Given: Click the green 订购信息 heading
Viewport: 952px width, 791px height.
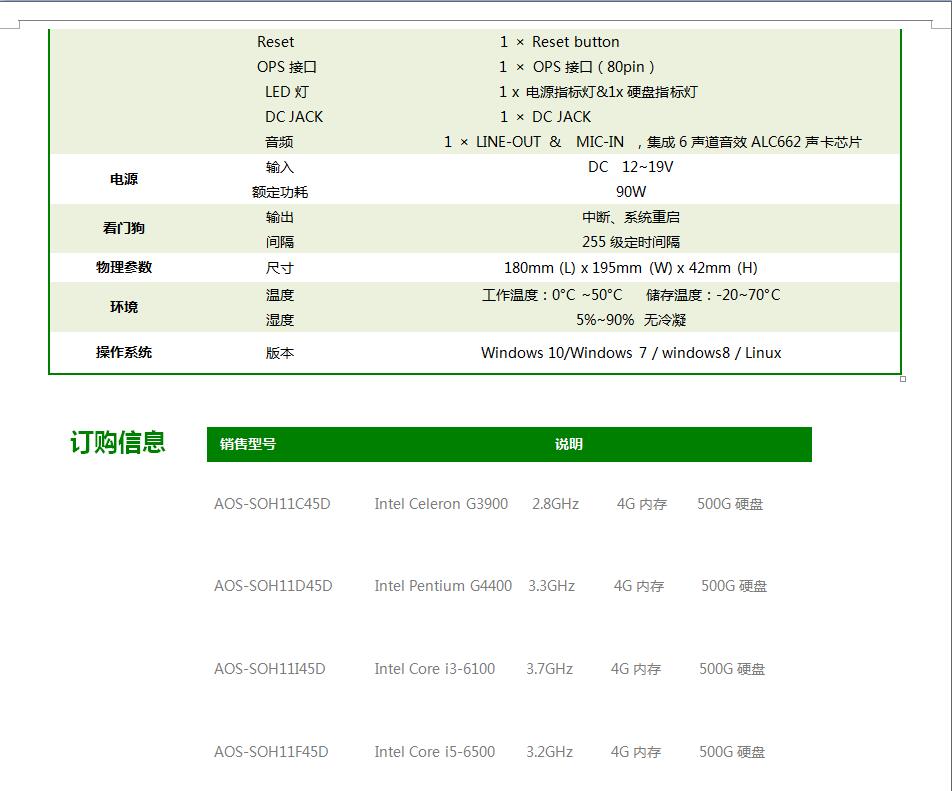Looking at the screenshot, I should (118, 443).
